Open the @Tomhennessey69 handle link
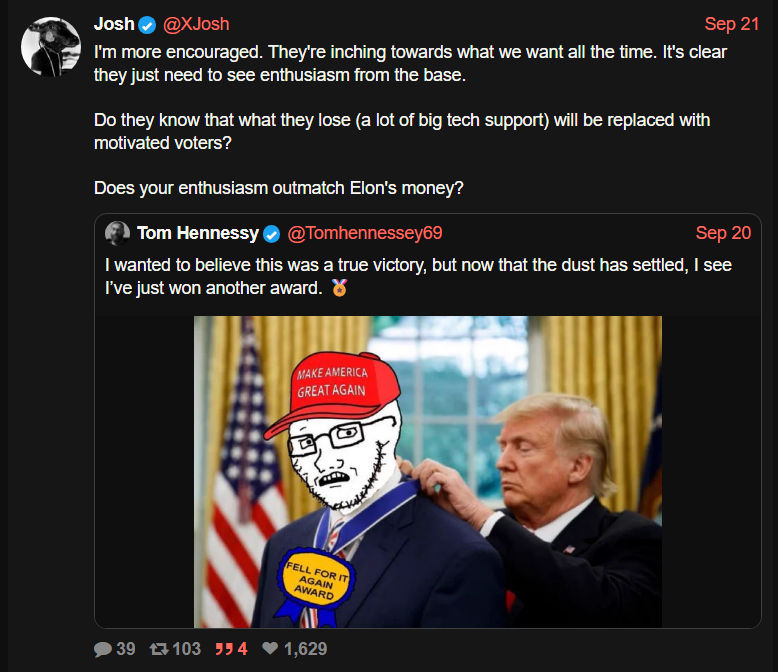The height and width of the screenshot is (672, 778). coord(365,233)
